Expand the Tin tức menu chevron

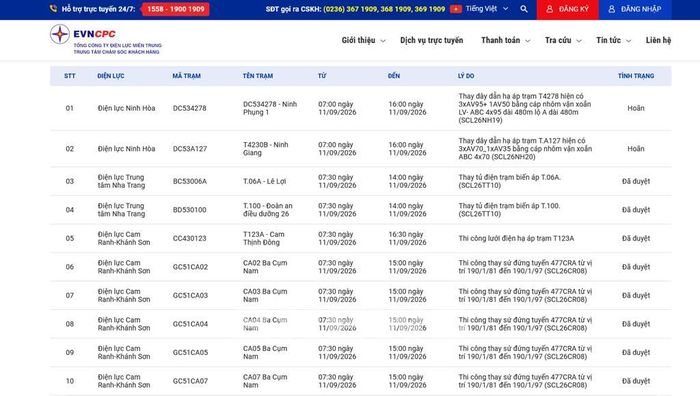click(628, 41)
